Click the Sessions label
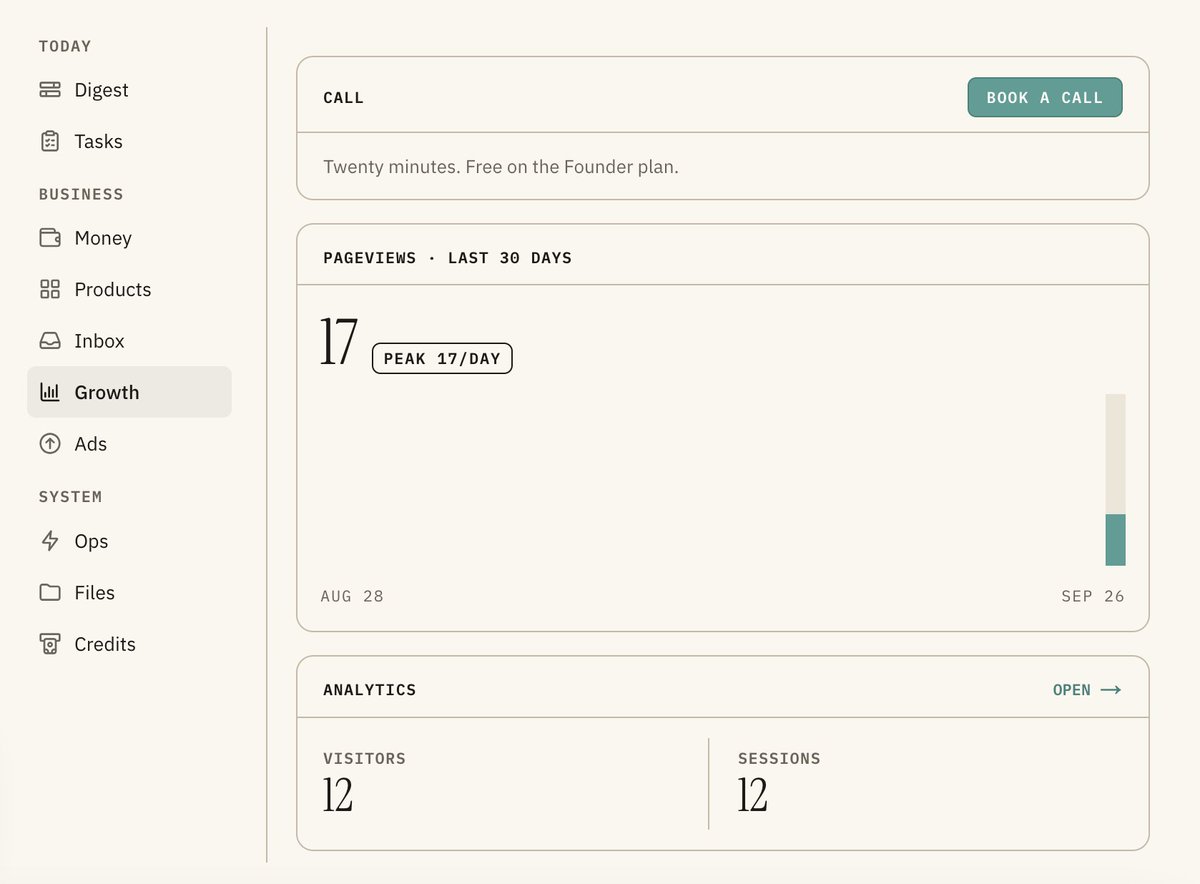Image resolution: width=1200 pixels, height=884 pixels. click(x=779, y=758)
